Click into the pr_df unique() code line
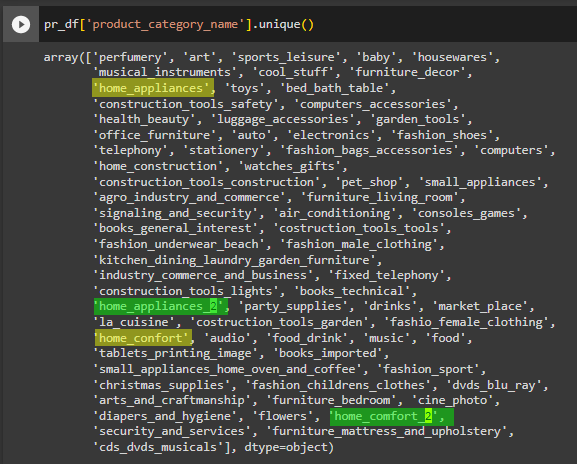577x464 pixels. 179,25
